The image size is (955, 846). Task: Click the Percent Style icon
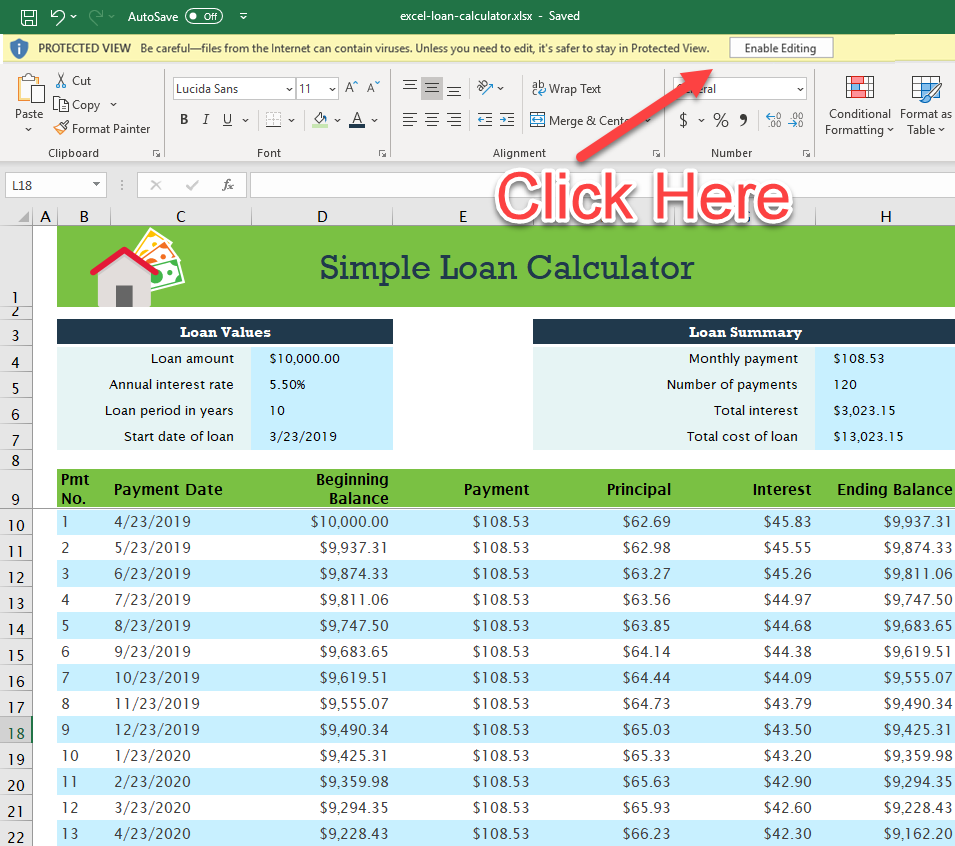[x=720, y=120]
